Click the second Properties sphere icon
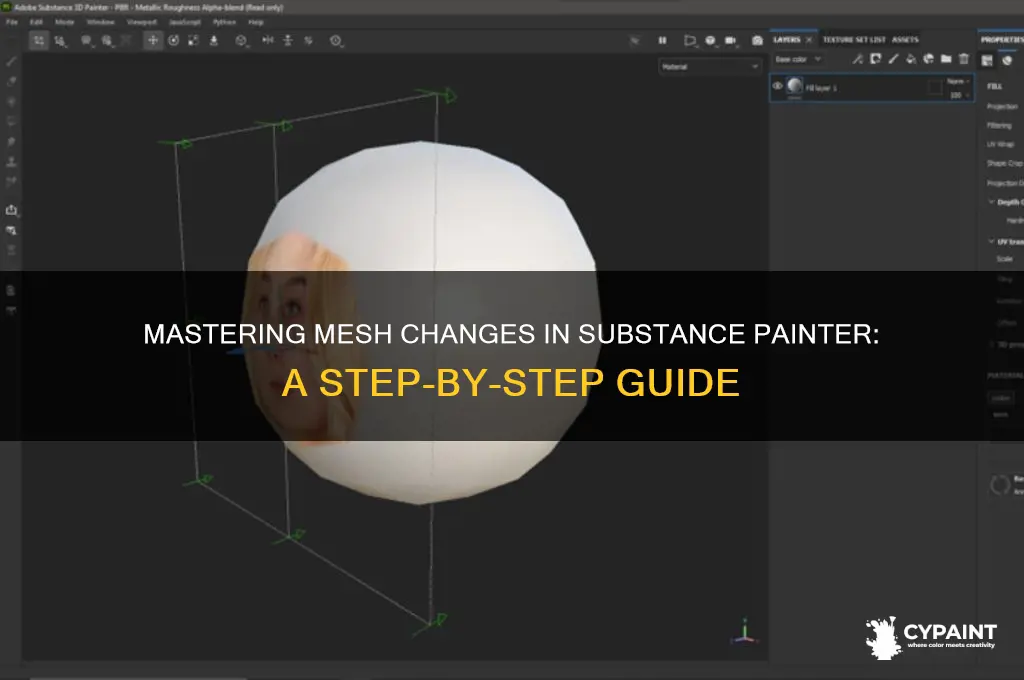The width and height of the screenshot is (1024, 680). (x=1007, y=61)
